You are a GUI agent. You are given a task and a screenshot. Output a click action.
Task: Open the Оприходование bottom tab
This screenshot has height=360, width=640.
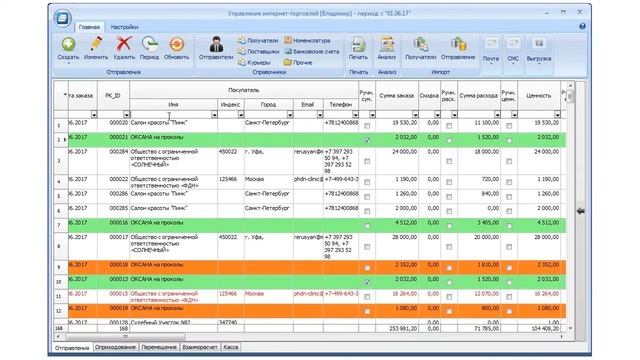click(x=116, y=347)
